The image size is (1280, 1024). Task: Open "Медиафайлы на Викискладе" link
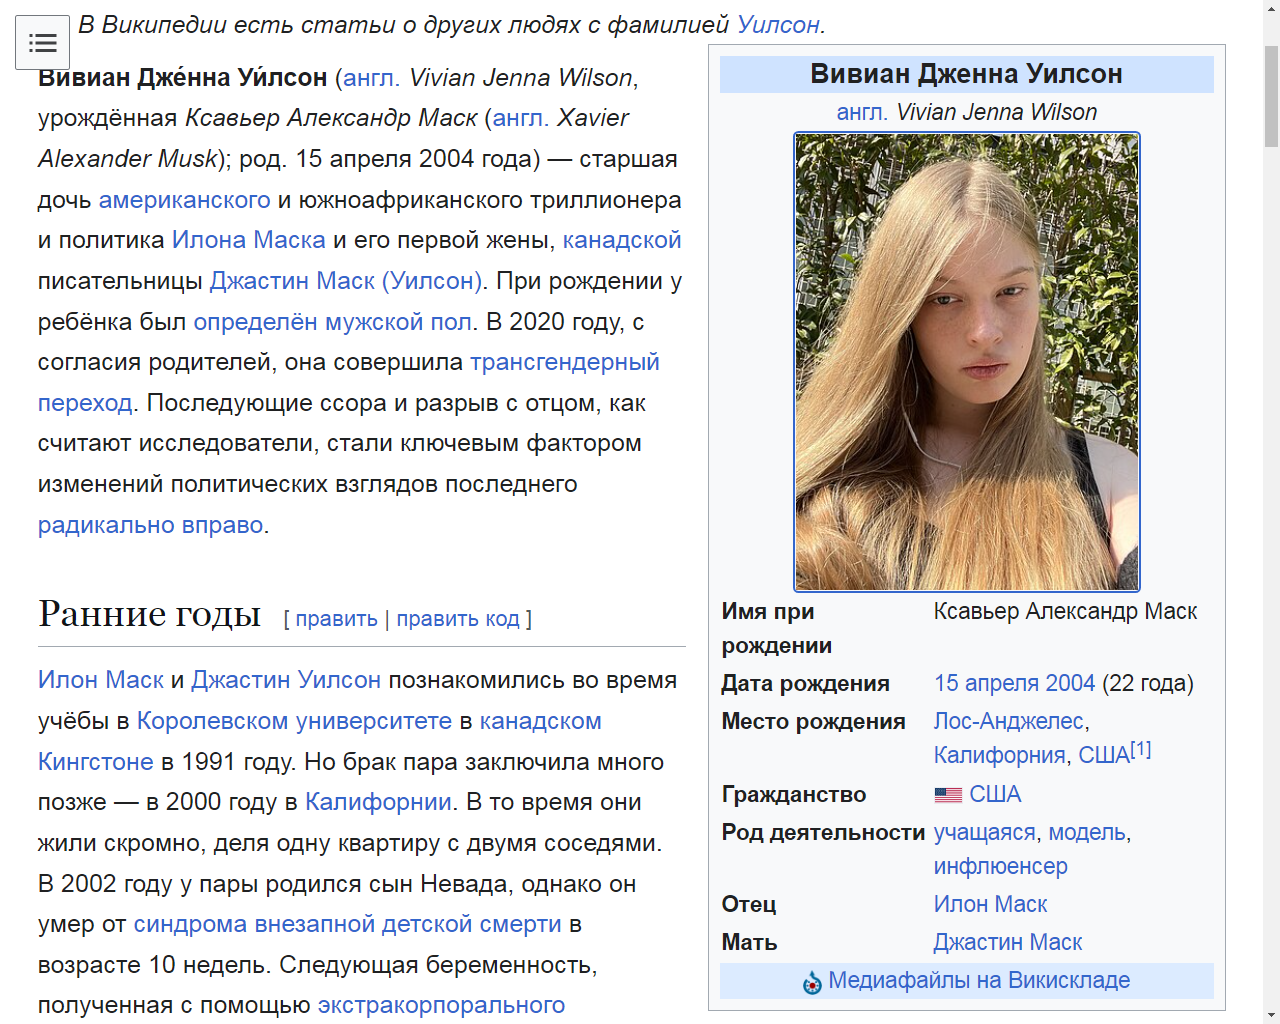pyautogui.click(x=980, y=980)
